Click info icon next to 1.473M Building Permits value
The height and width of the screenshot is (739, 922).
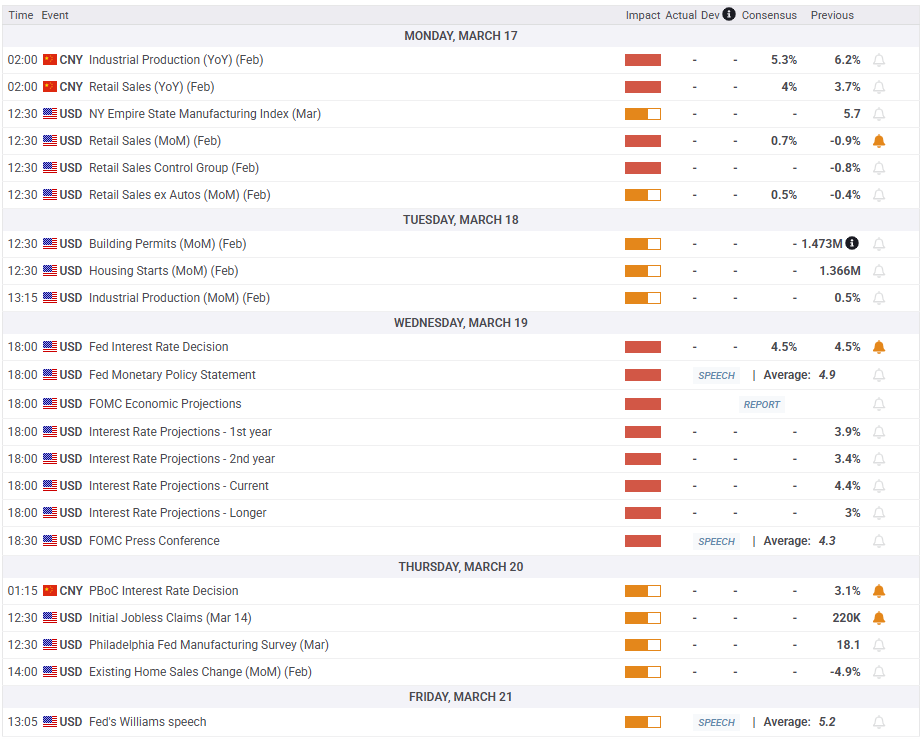[852, 243]
